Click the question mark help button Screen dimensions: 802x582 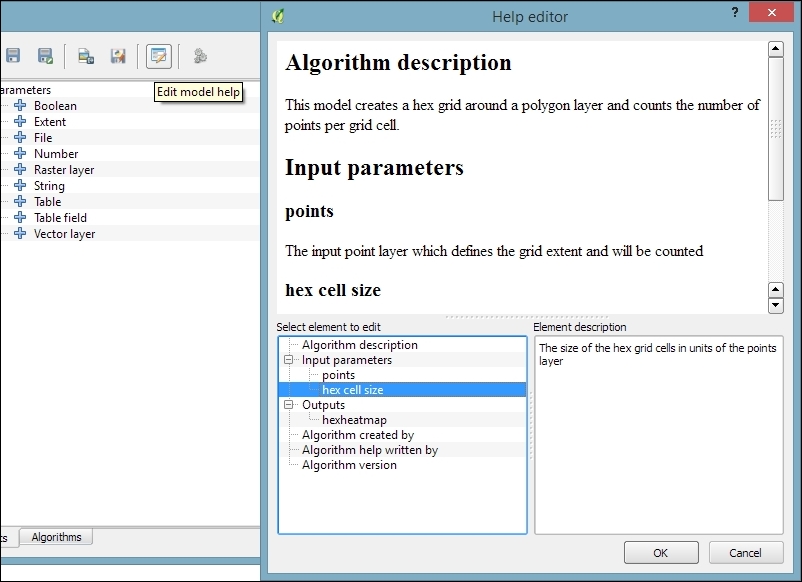point(734,12)
